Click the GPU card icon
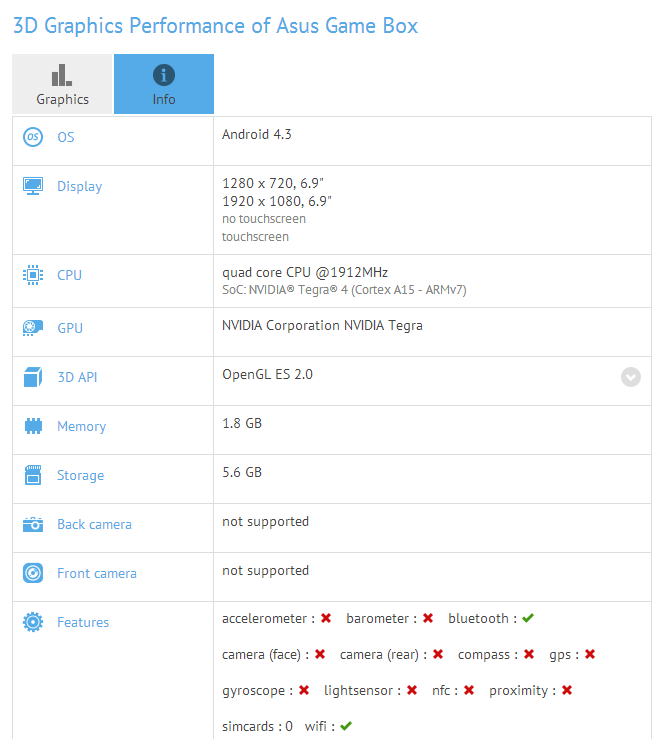This screenshot has height=739, width=658. 33,328
